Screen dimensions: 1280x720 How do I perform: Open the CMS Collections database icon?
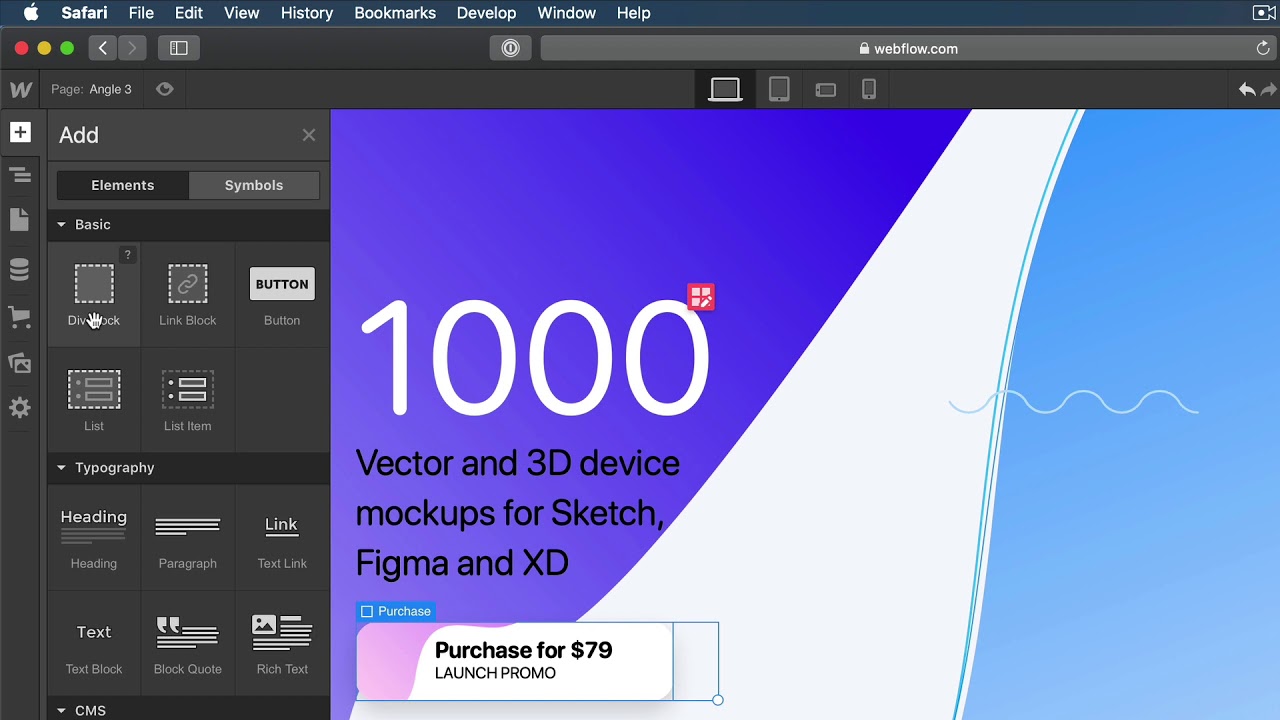click(x=20, y=270)
